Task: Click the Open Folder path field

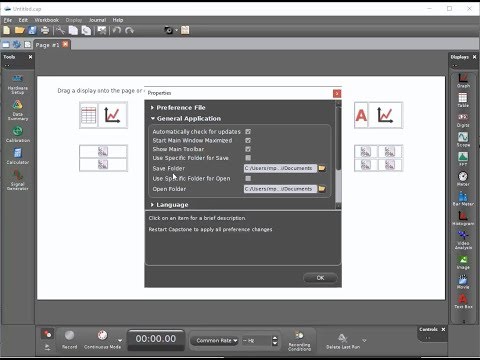Action: [x=280, y=189]
